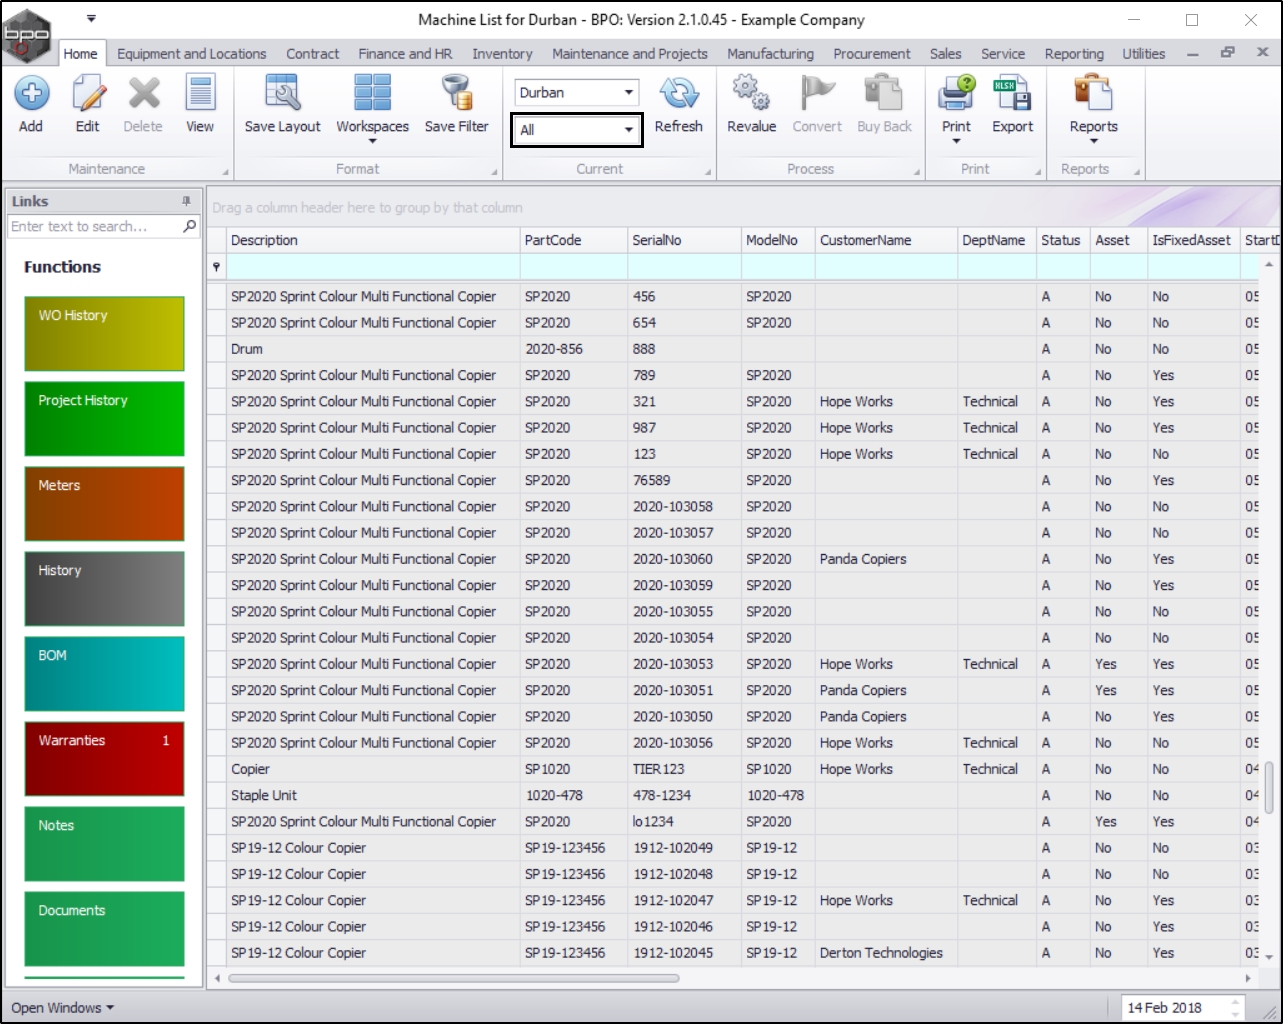Open the Warranties function tile
Image resolution: width=1283 pixels, height=1024 pixels.
[104, 758]
